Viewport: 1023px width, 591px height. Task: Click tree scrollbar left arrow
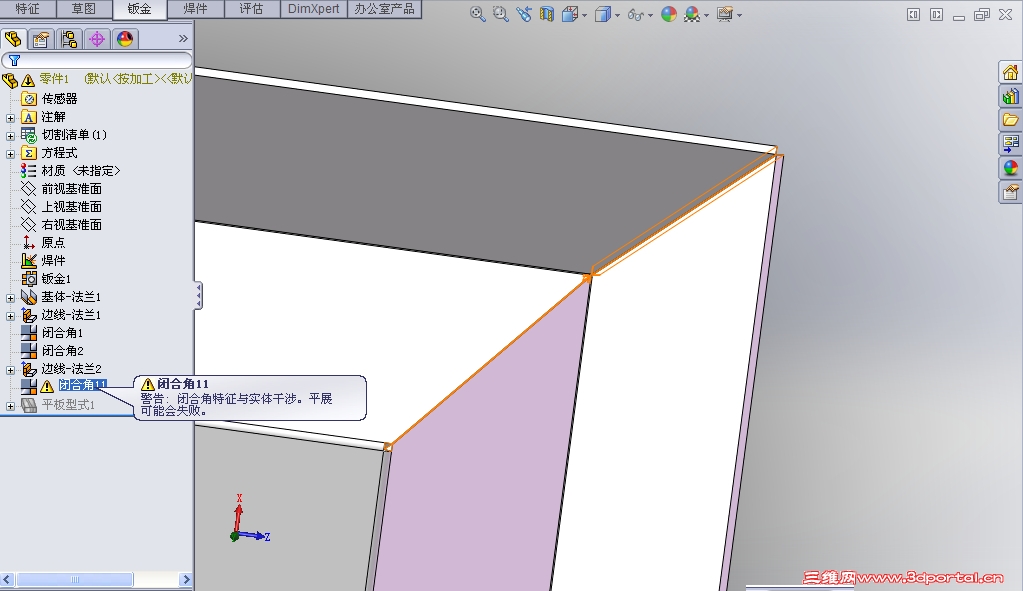click(x=7, y=579)
